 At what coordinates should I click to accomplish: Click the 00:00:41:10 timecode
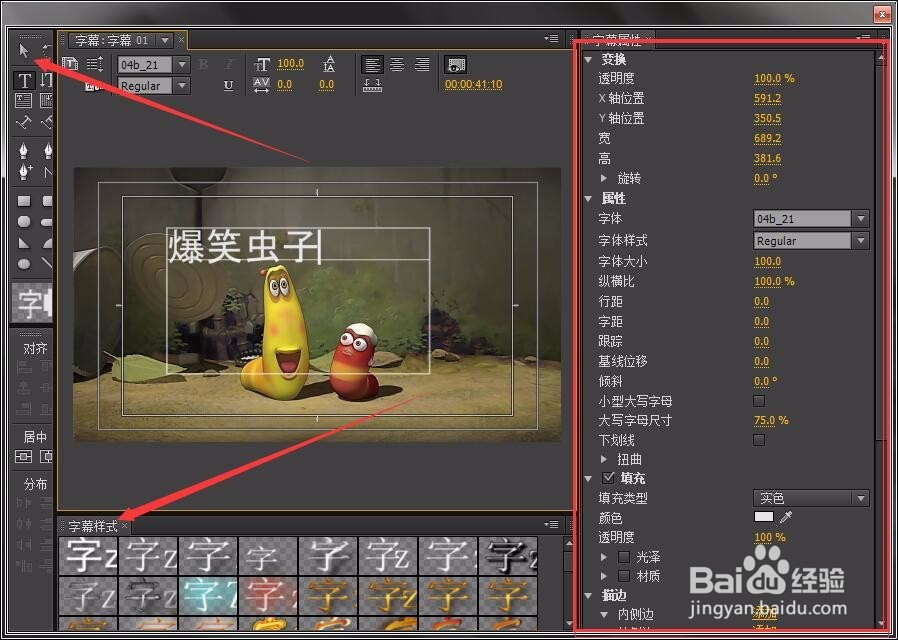[474, 85]
